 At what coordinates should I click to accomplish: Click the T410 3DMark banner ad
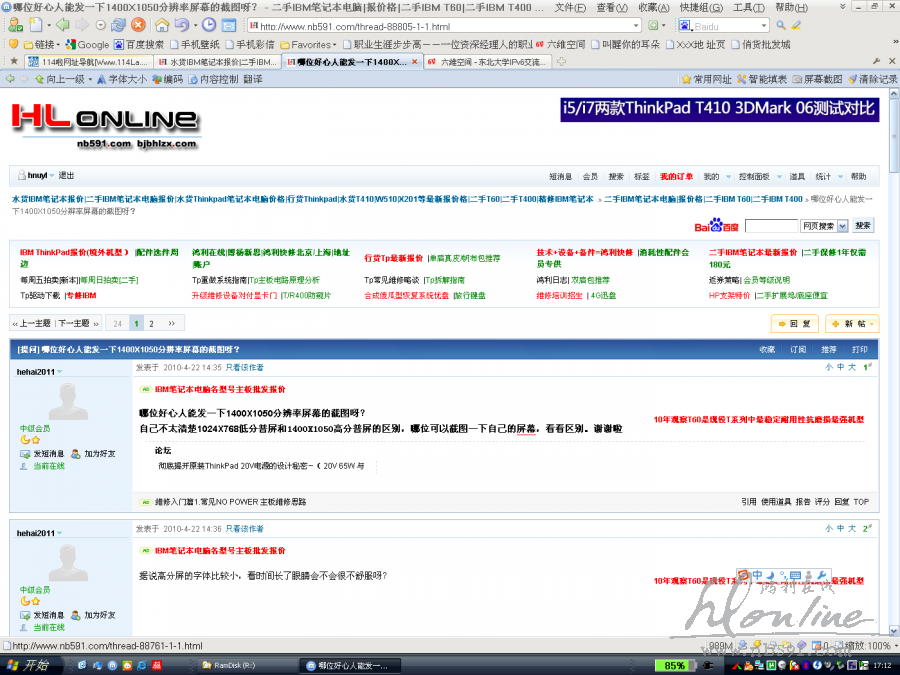(x=719, y=108)
